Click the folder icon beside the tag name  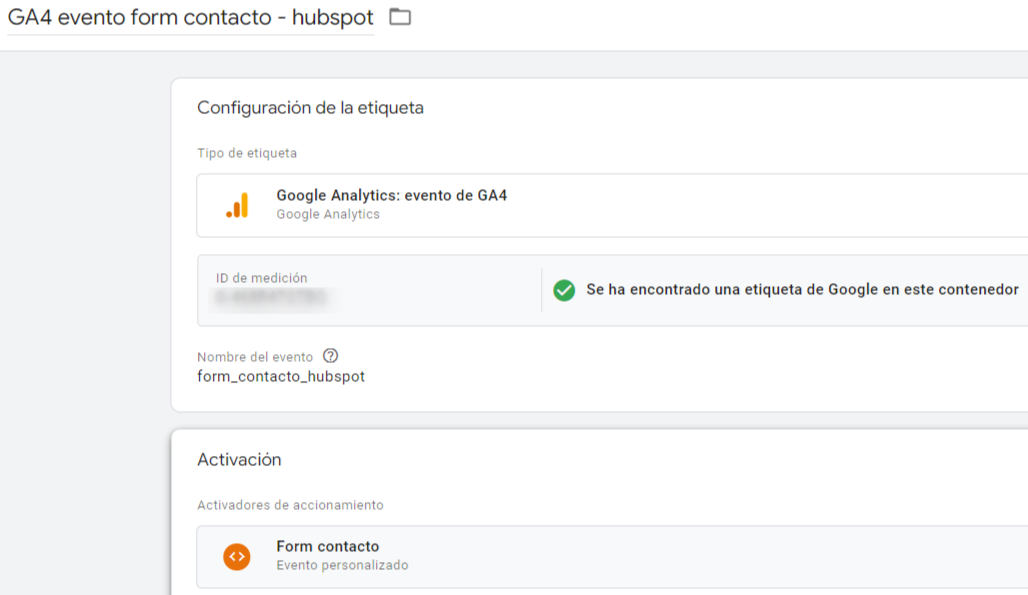(400, 17)
